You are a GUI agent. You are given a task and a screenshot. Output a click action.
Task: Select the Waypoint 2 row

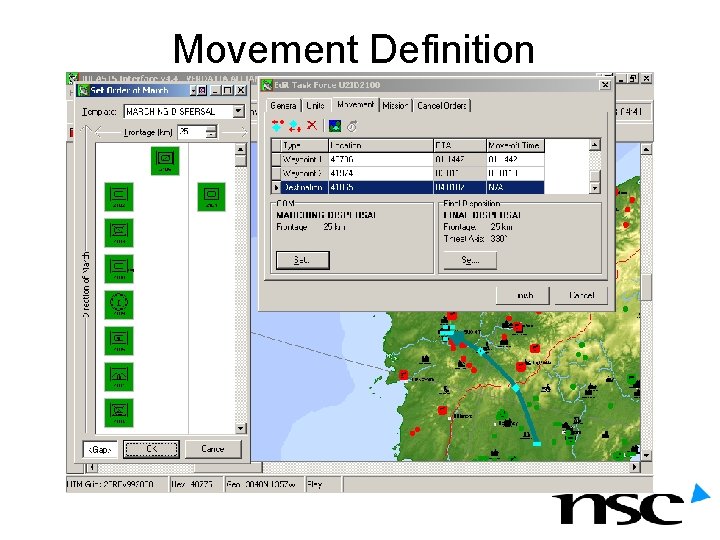pos(408,174)
